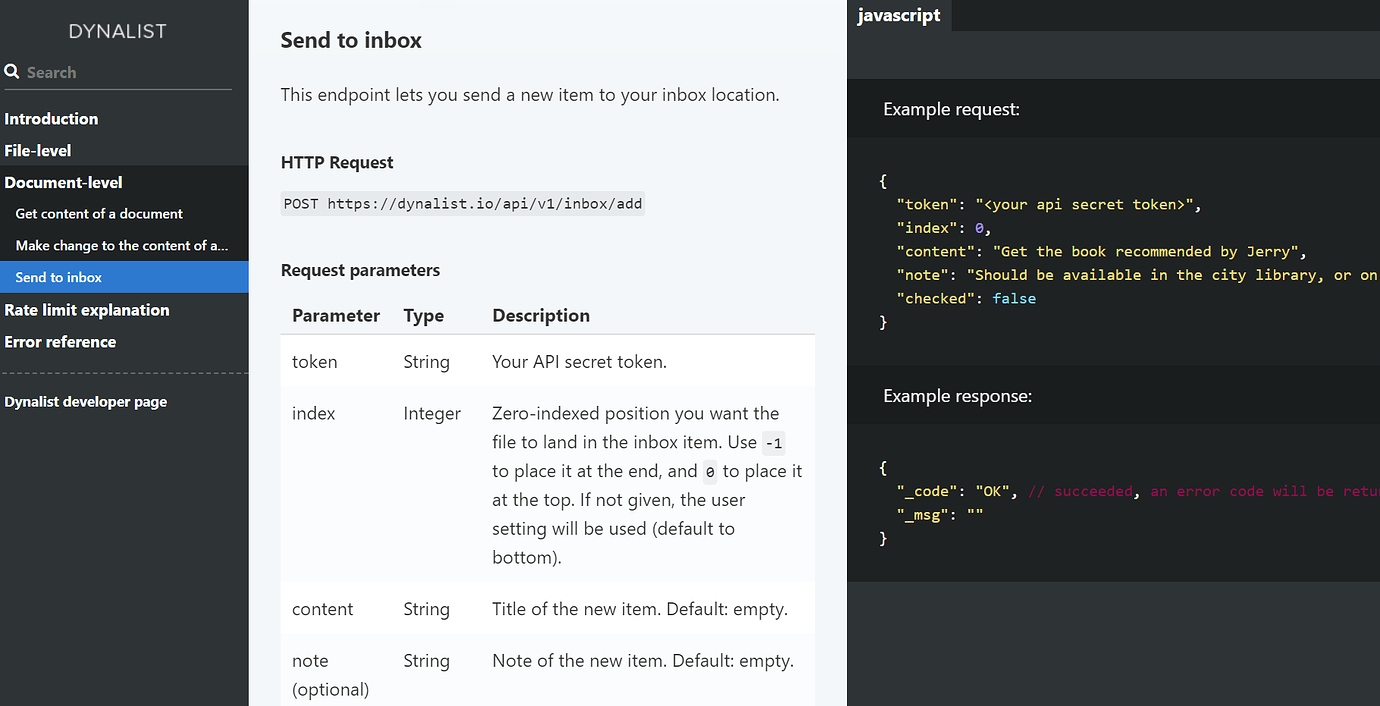Image resolution: width=1380 pixels, height=706 pixels.
Task: Navigate to the "File-level" section
Action: [x=38, y=150]
